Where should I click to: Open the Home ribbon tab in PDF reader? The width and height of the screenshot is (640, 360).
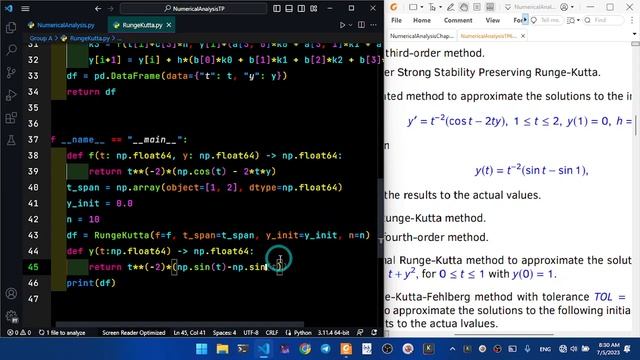422,20
